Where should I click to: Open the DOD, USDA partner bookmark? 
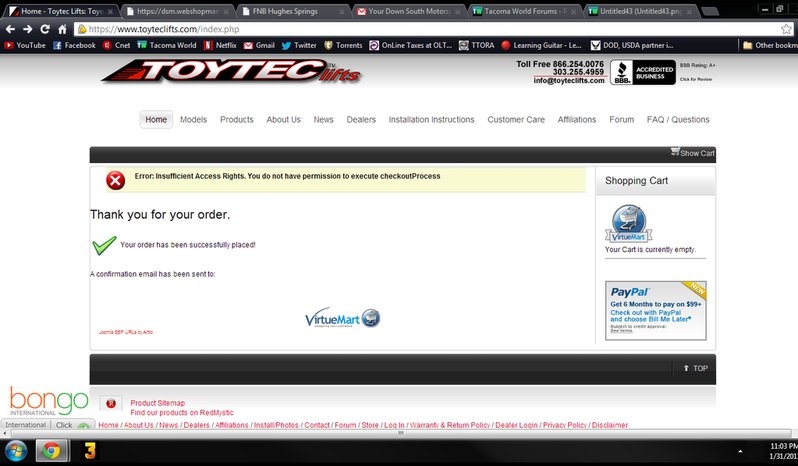[x=632, y=45]
